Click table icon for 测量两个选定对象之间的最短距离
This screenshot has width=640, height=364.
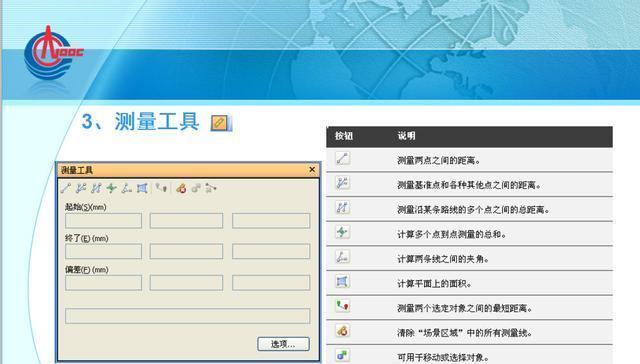coord(342,306)
